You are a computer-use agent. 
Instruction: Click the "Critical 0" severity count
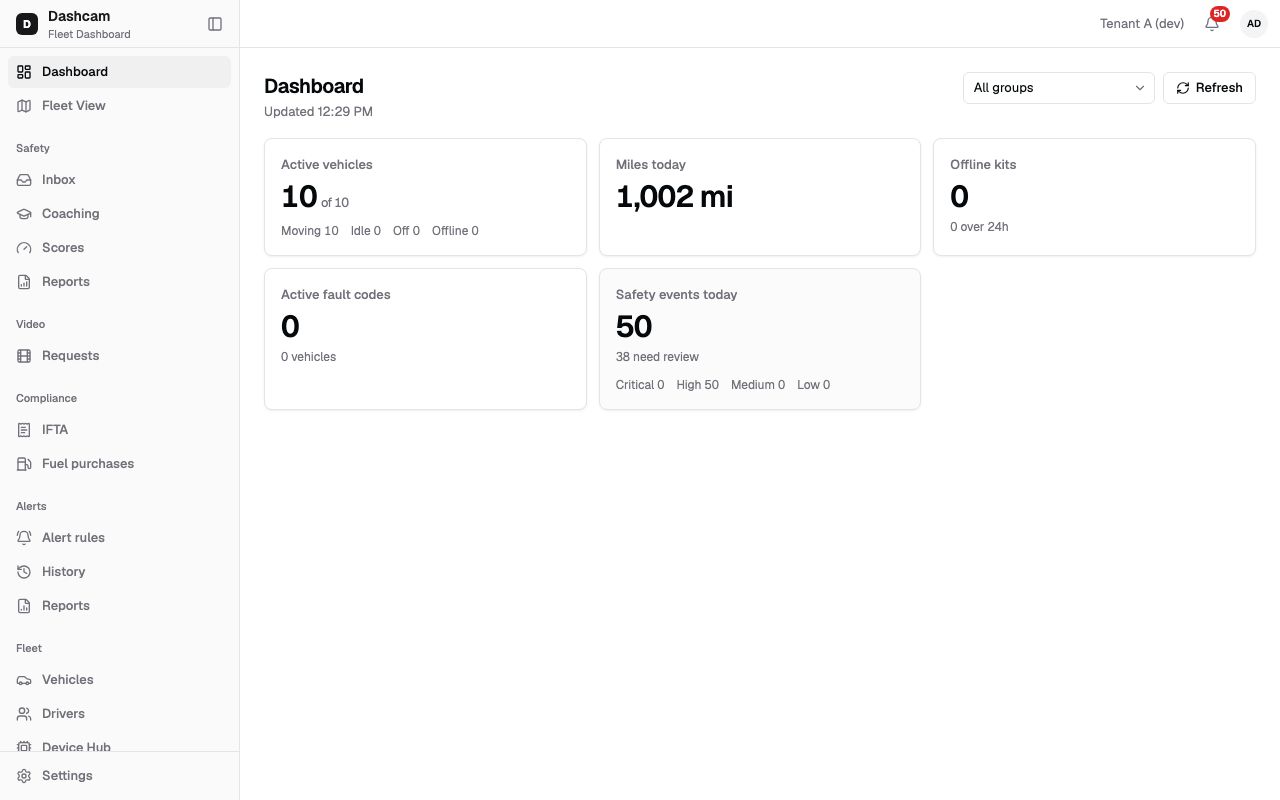(640, 385)
